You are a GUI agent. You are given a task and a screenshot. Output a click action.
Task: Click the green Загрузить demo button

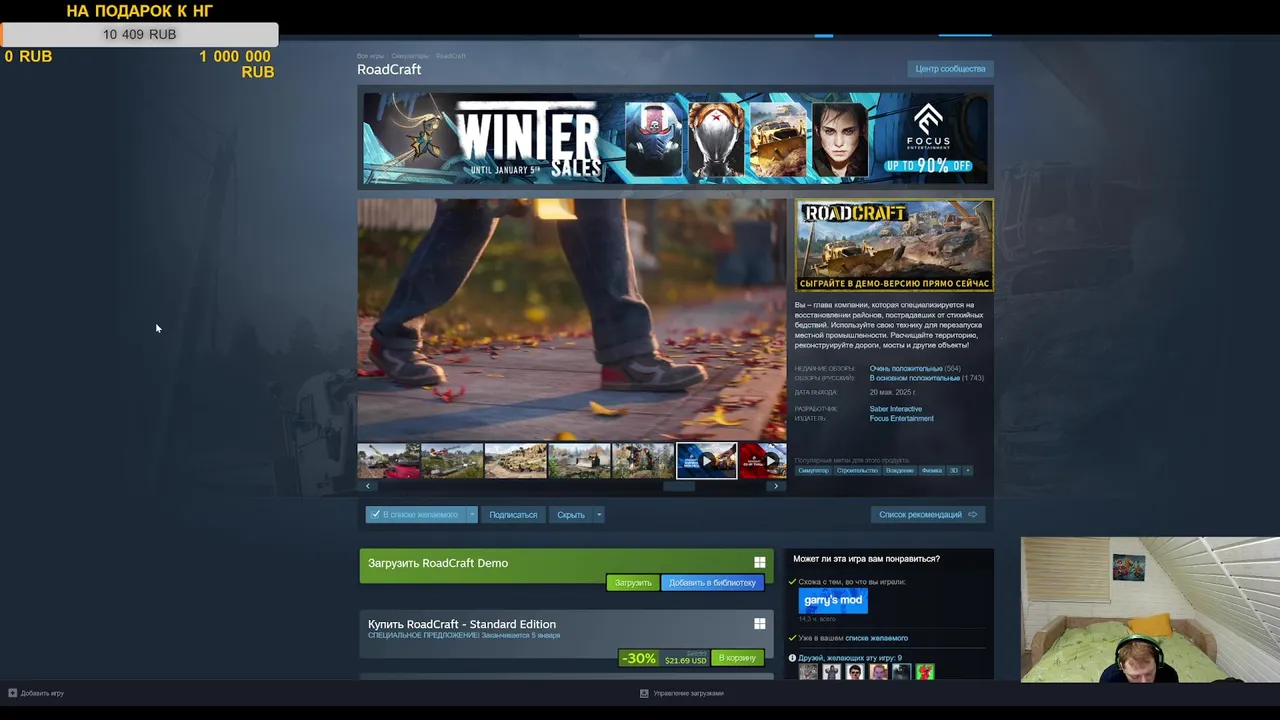point(633,583)
